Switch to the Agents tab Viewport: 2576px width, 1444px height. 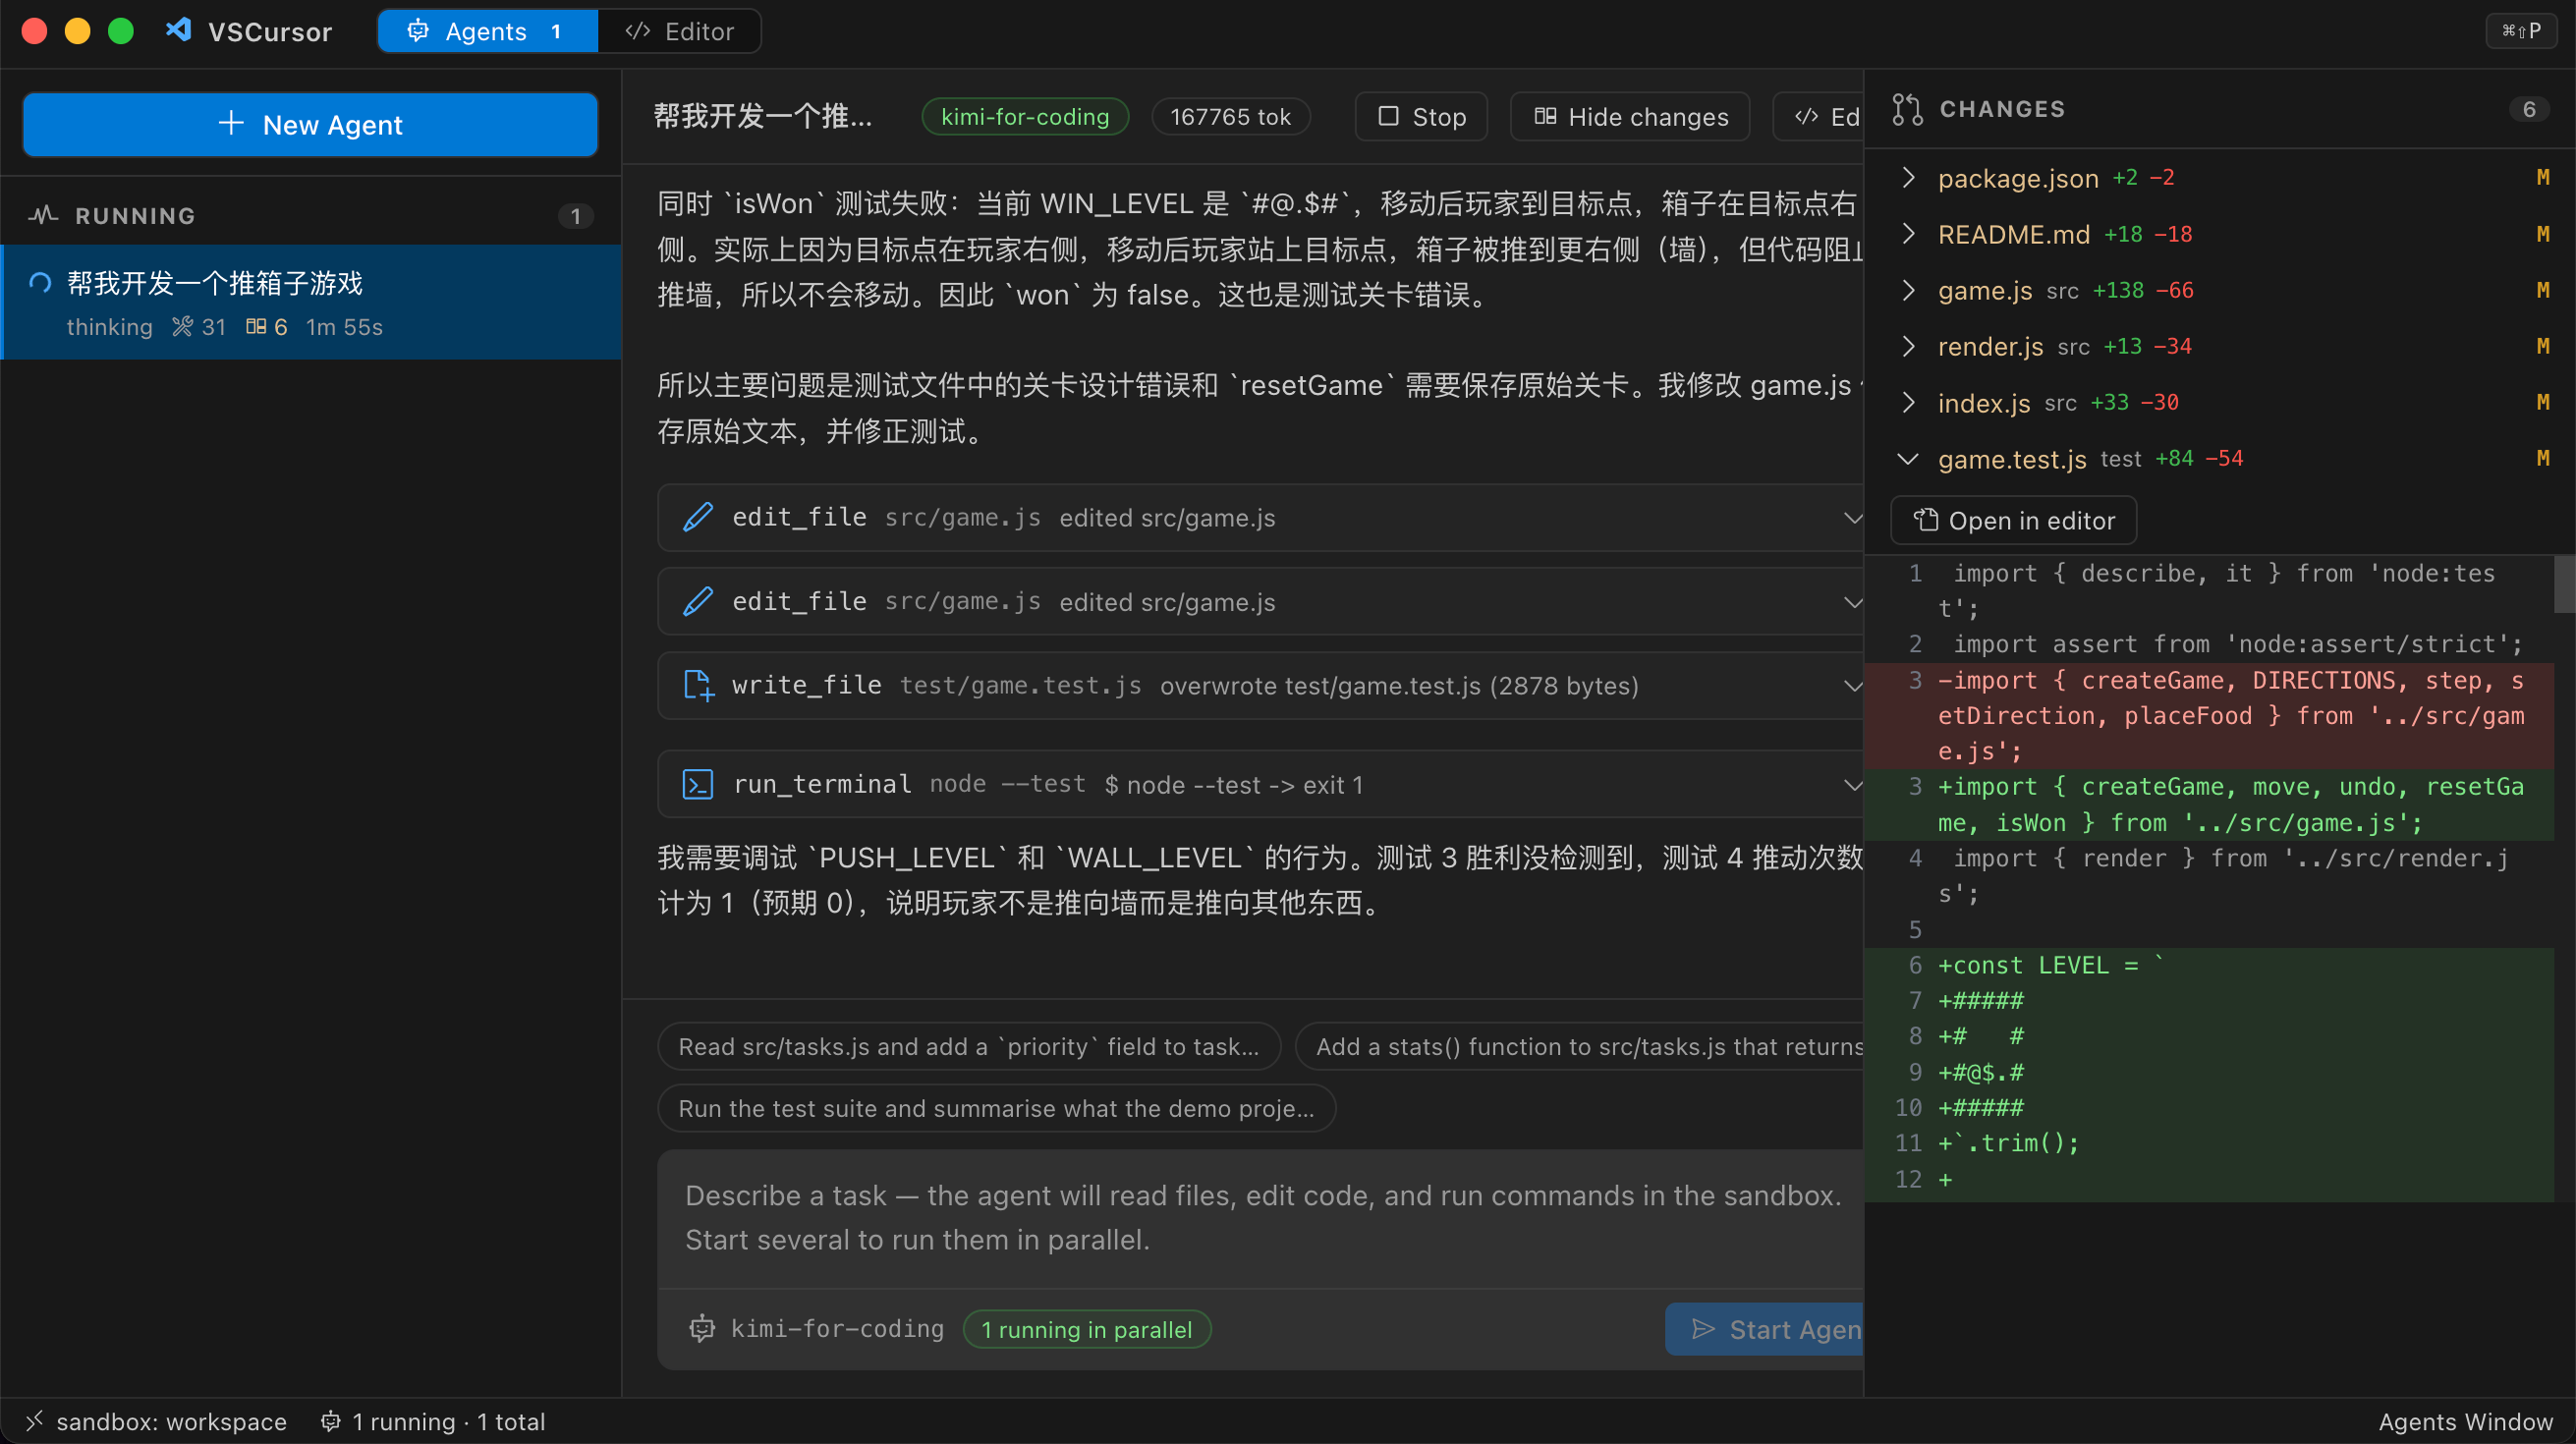point(488,31)
